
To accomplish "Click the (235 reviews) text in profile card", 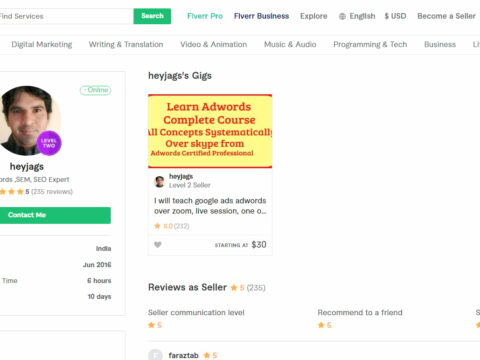I will click(52, 192).
